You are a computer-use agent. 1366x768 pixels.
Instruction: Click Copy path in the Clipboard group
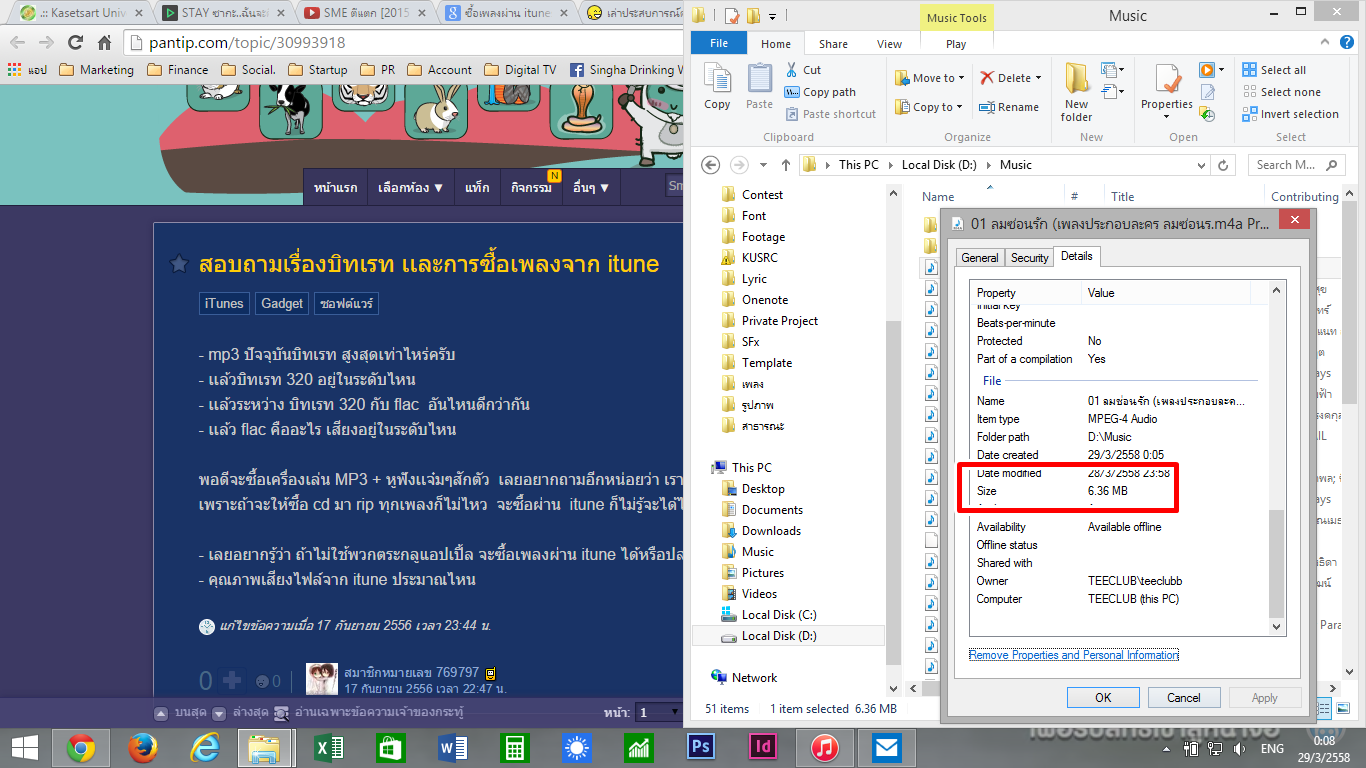pyautogui.click(x=819, y=92)
